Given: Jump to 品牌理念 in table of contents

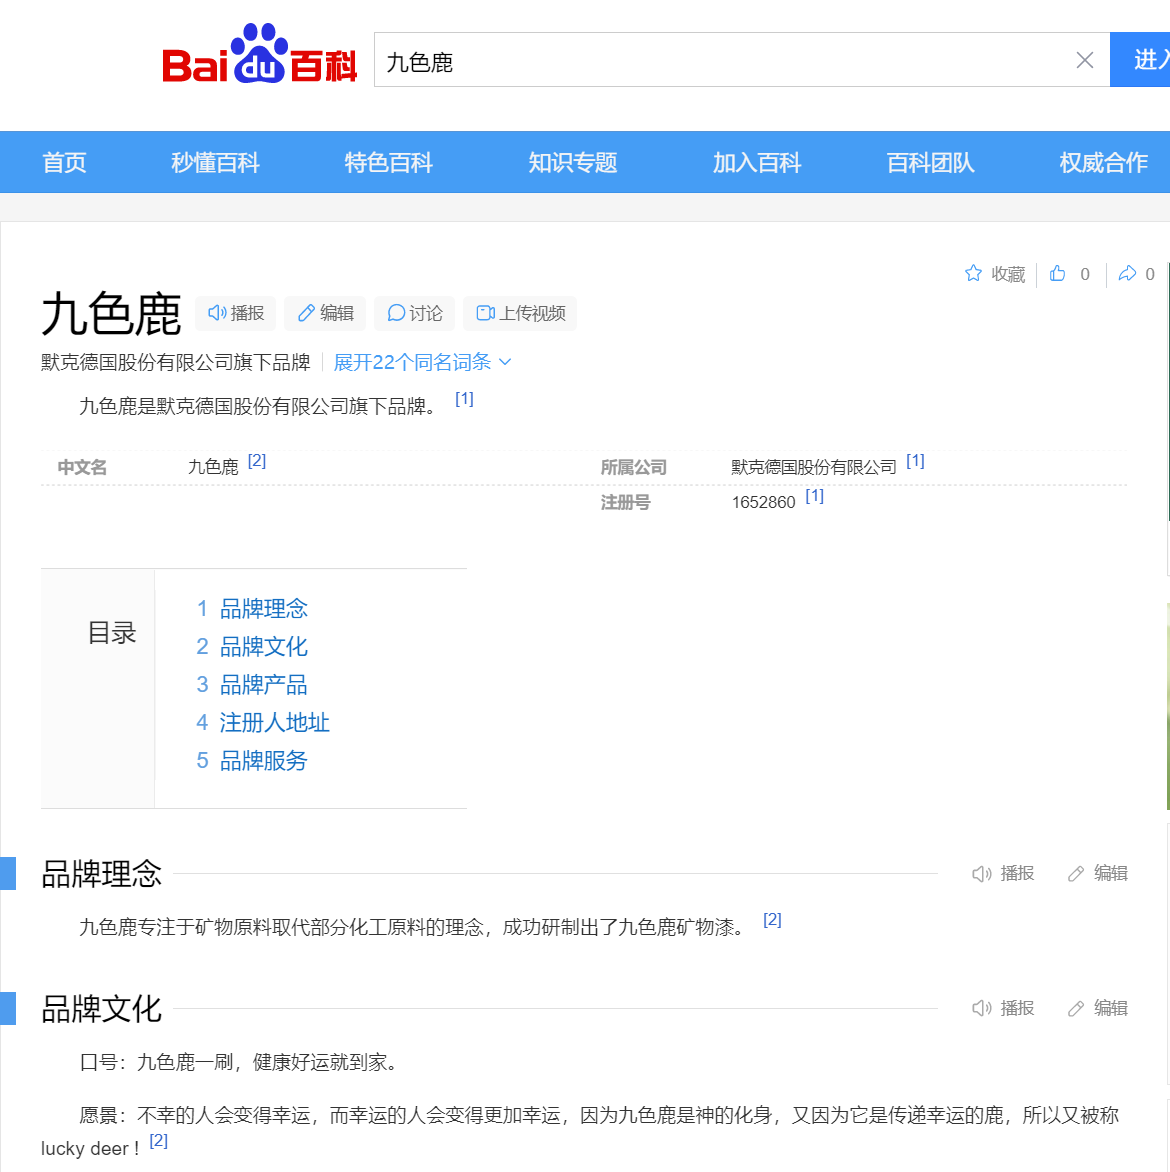Looking at the screenshot, I should click(263, 609).
